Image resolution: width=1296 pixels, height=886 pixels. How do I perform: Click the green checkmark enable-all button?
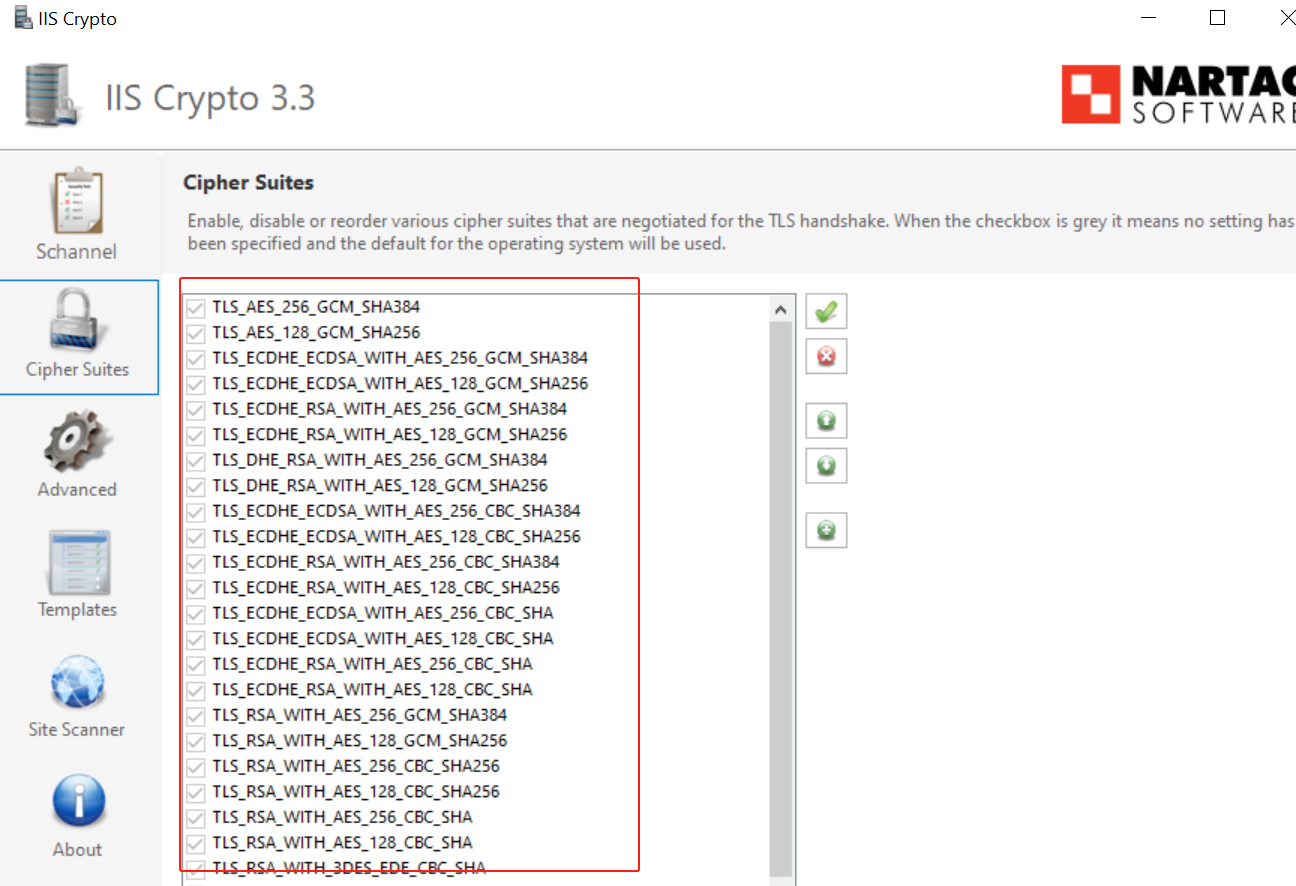click(x=826, y=312)
